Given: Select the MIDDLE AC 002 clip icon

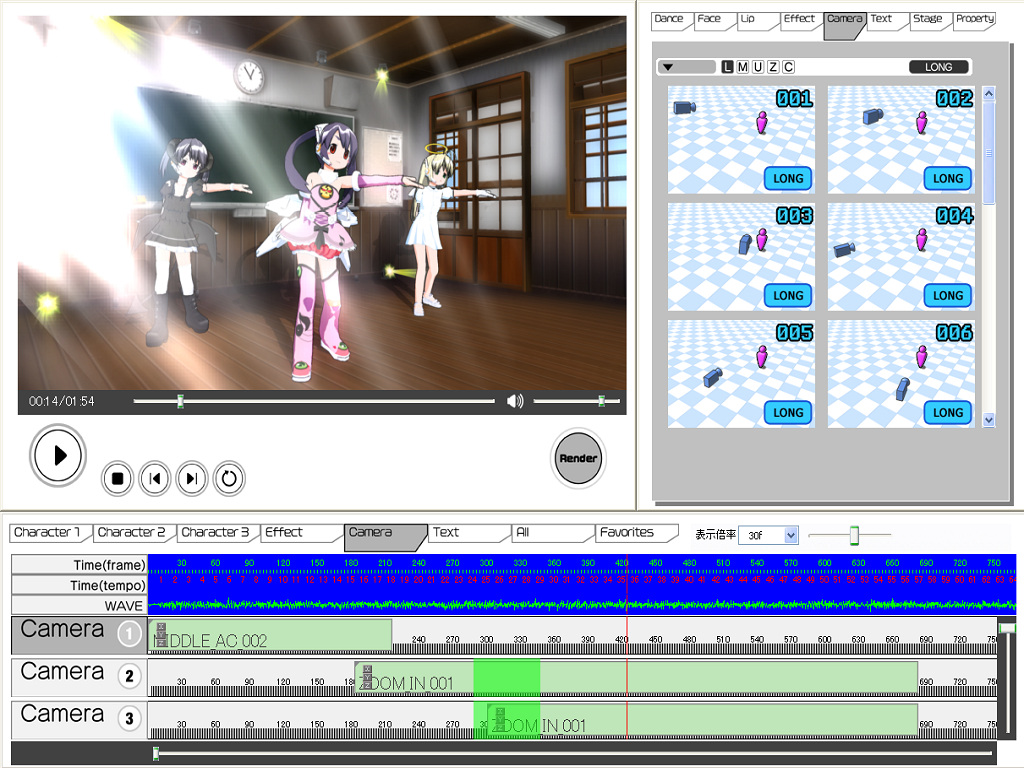Looking at the screenshot, I should [160, 634].
